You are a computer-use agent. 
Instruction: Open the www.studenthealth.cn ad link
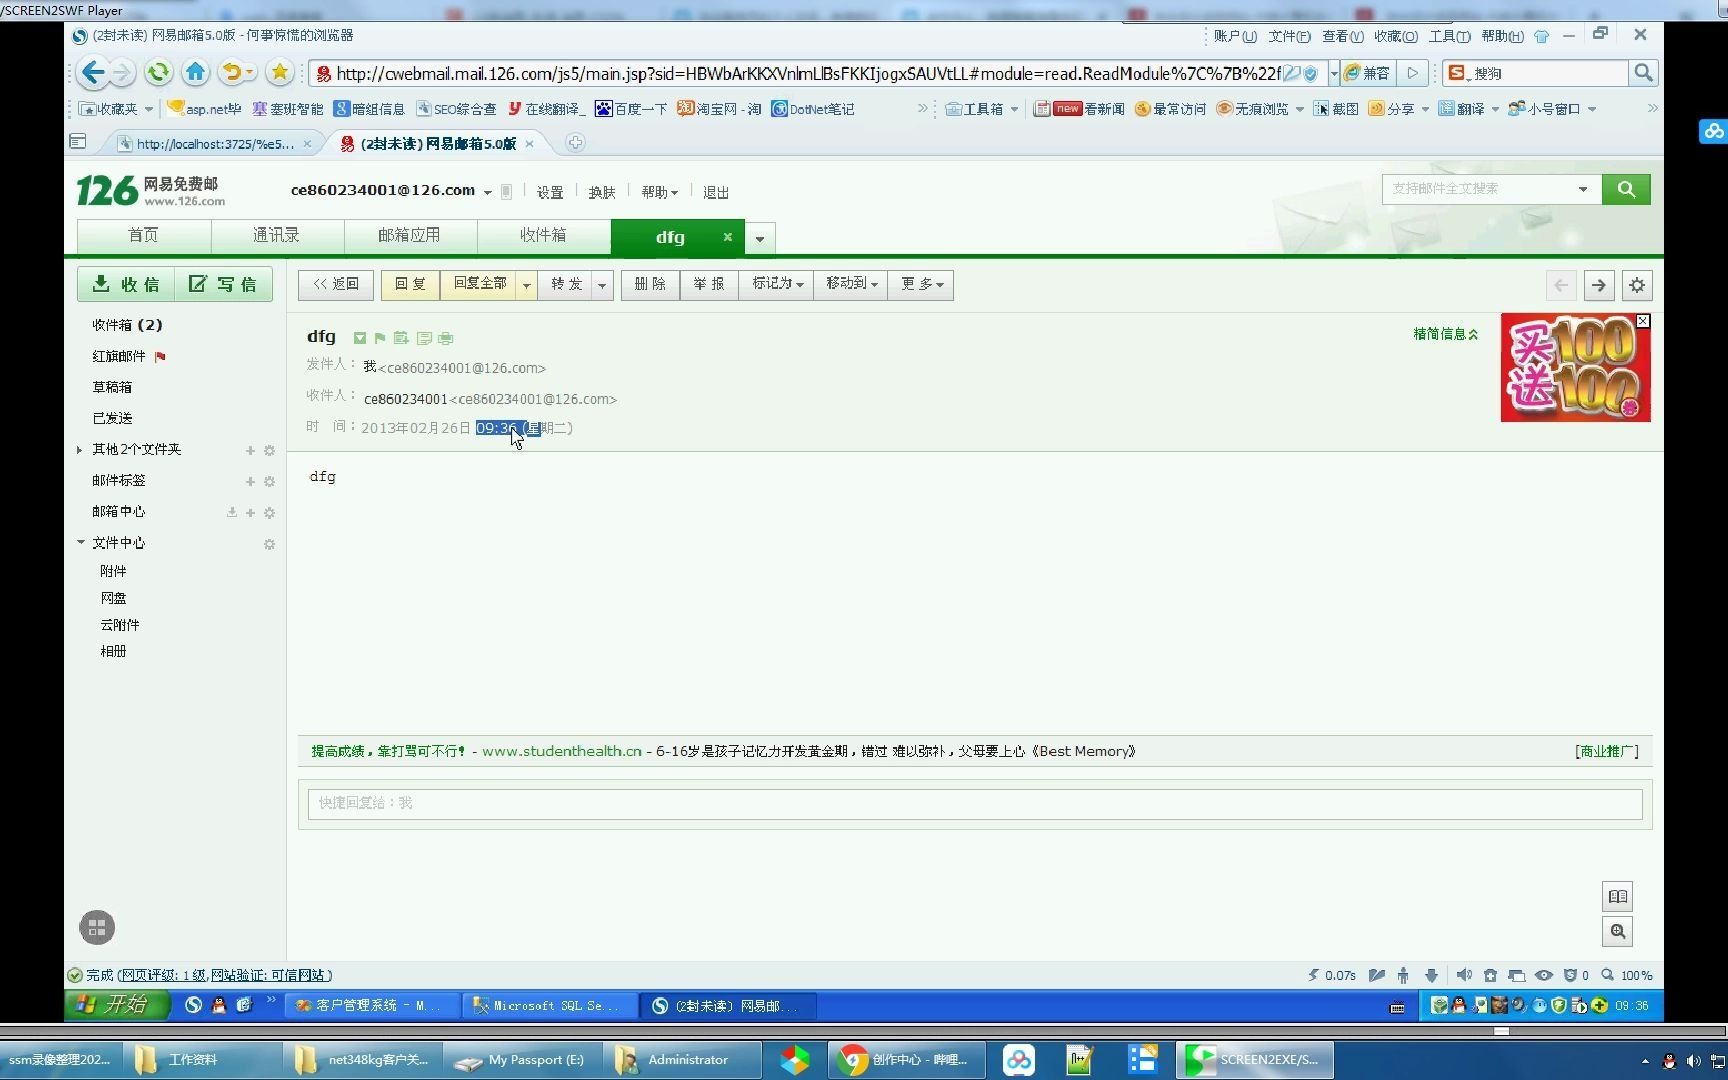coord(562,751)
